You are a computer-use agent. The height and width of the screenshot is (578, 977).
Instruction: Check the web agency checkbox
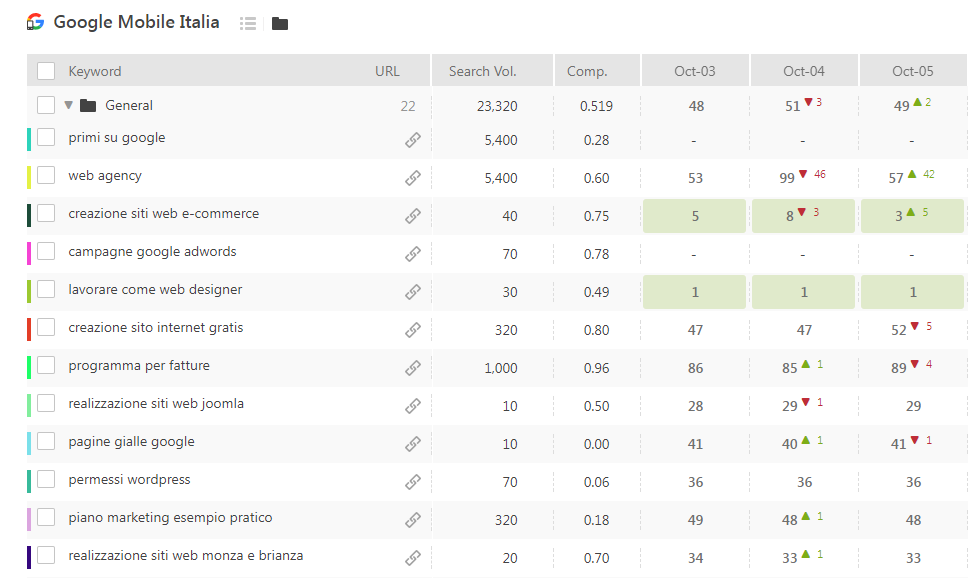point(46,175)
